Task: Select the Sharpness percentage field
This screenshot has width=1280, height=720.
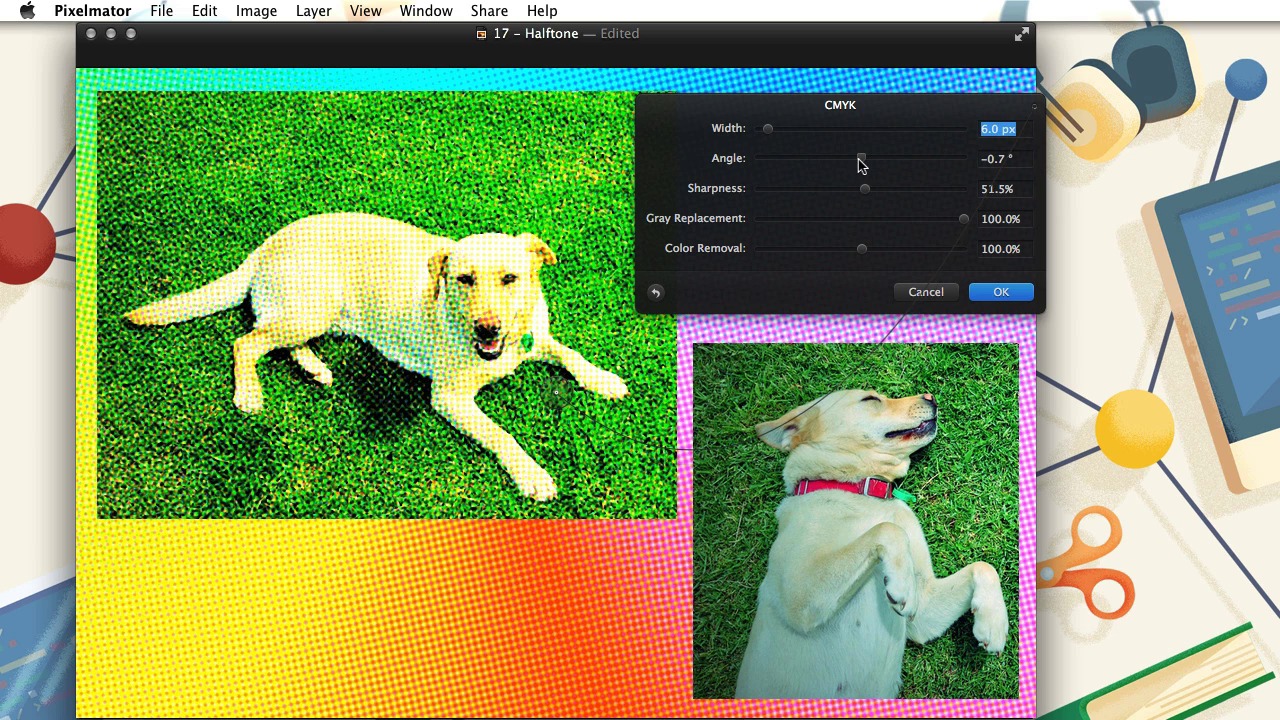Action: (x=998, y=189)
